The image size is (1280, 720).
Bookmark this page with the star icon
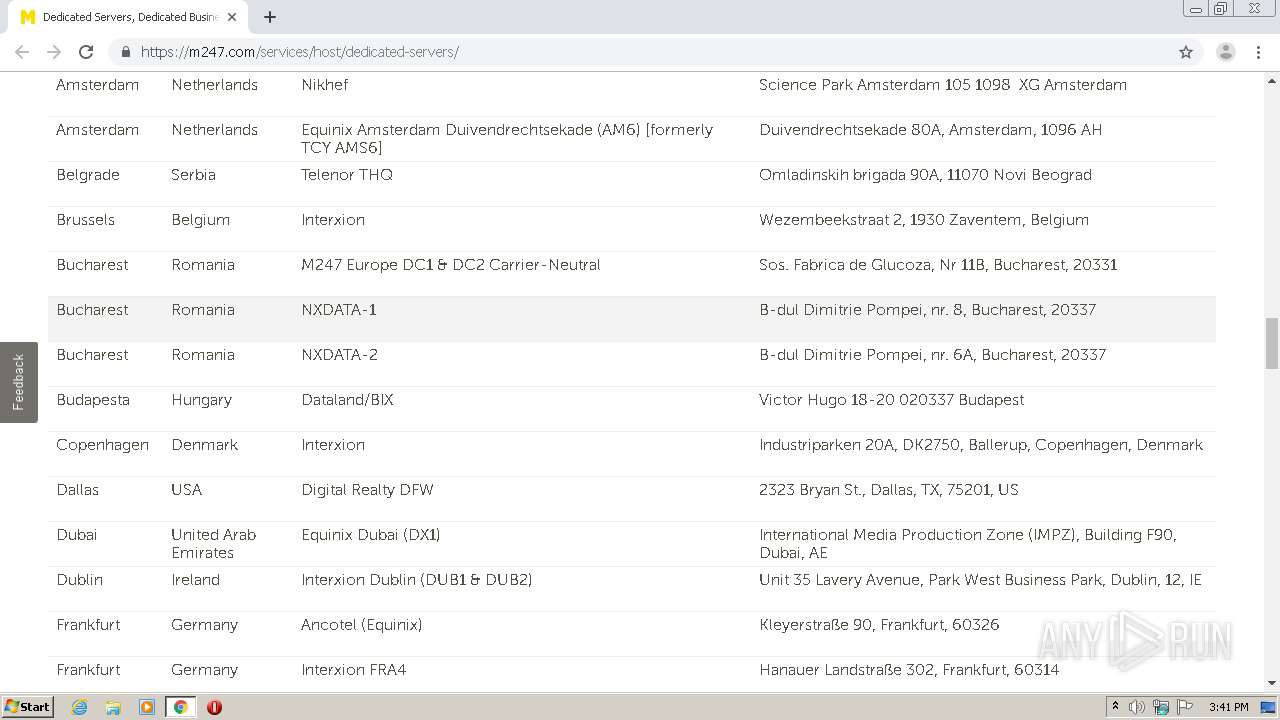click(x=1186, y=52)
